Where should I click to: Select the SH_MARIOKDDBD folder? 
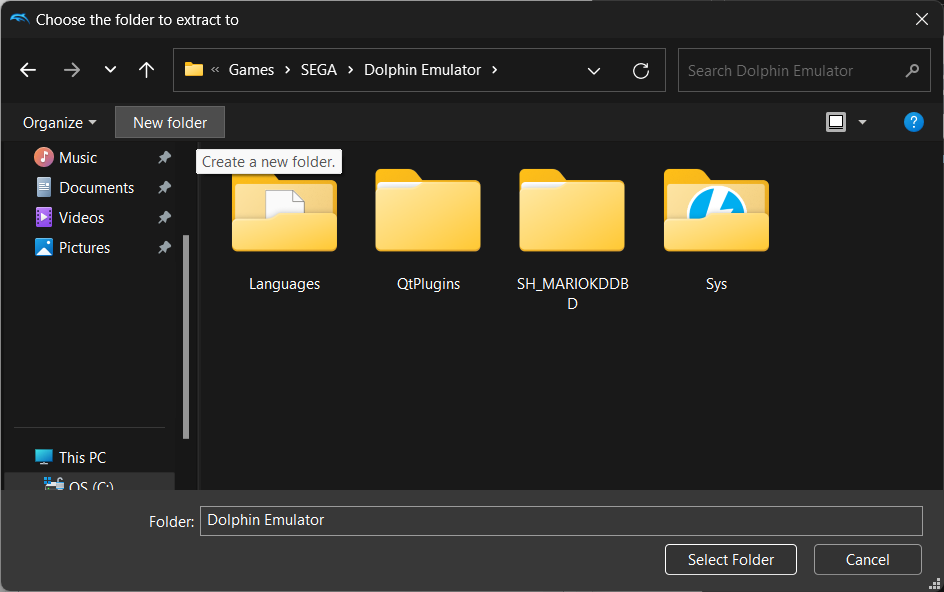pos(572,241)
